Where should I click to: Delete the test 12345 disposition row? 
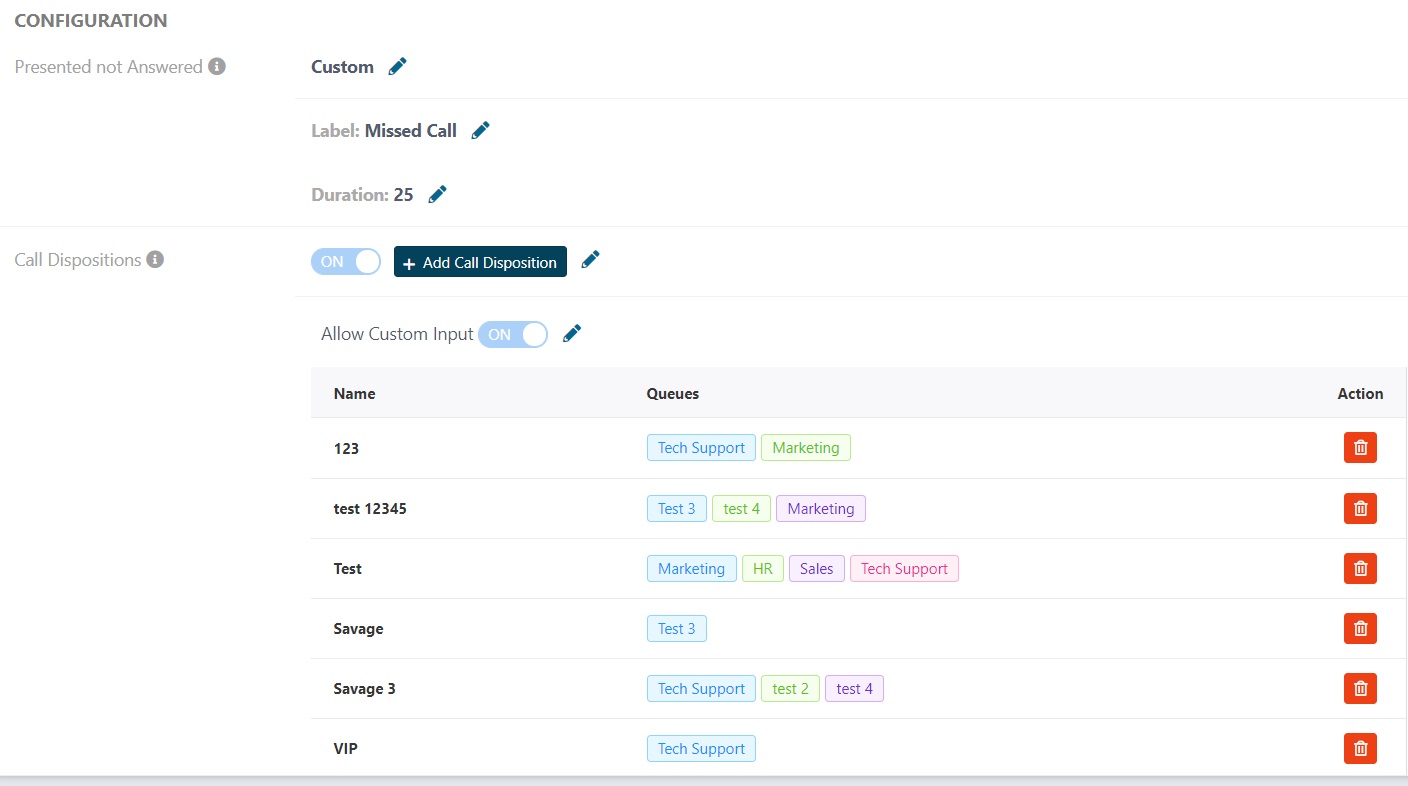coord(1360,508)
